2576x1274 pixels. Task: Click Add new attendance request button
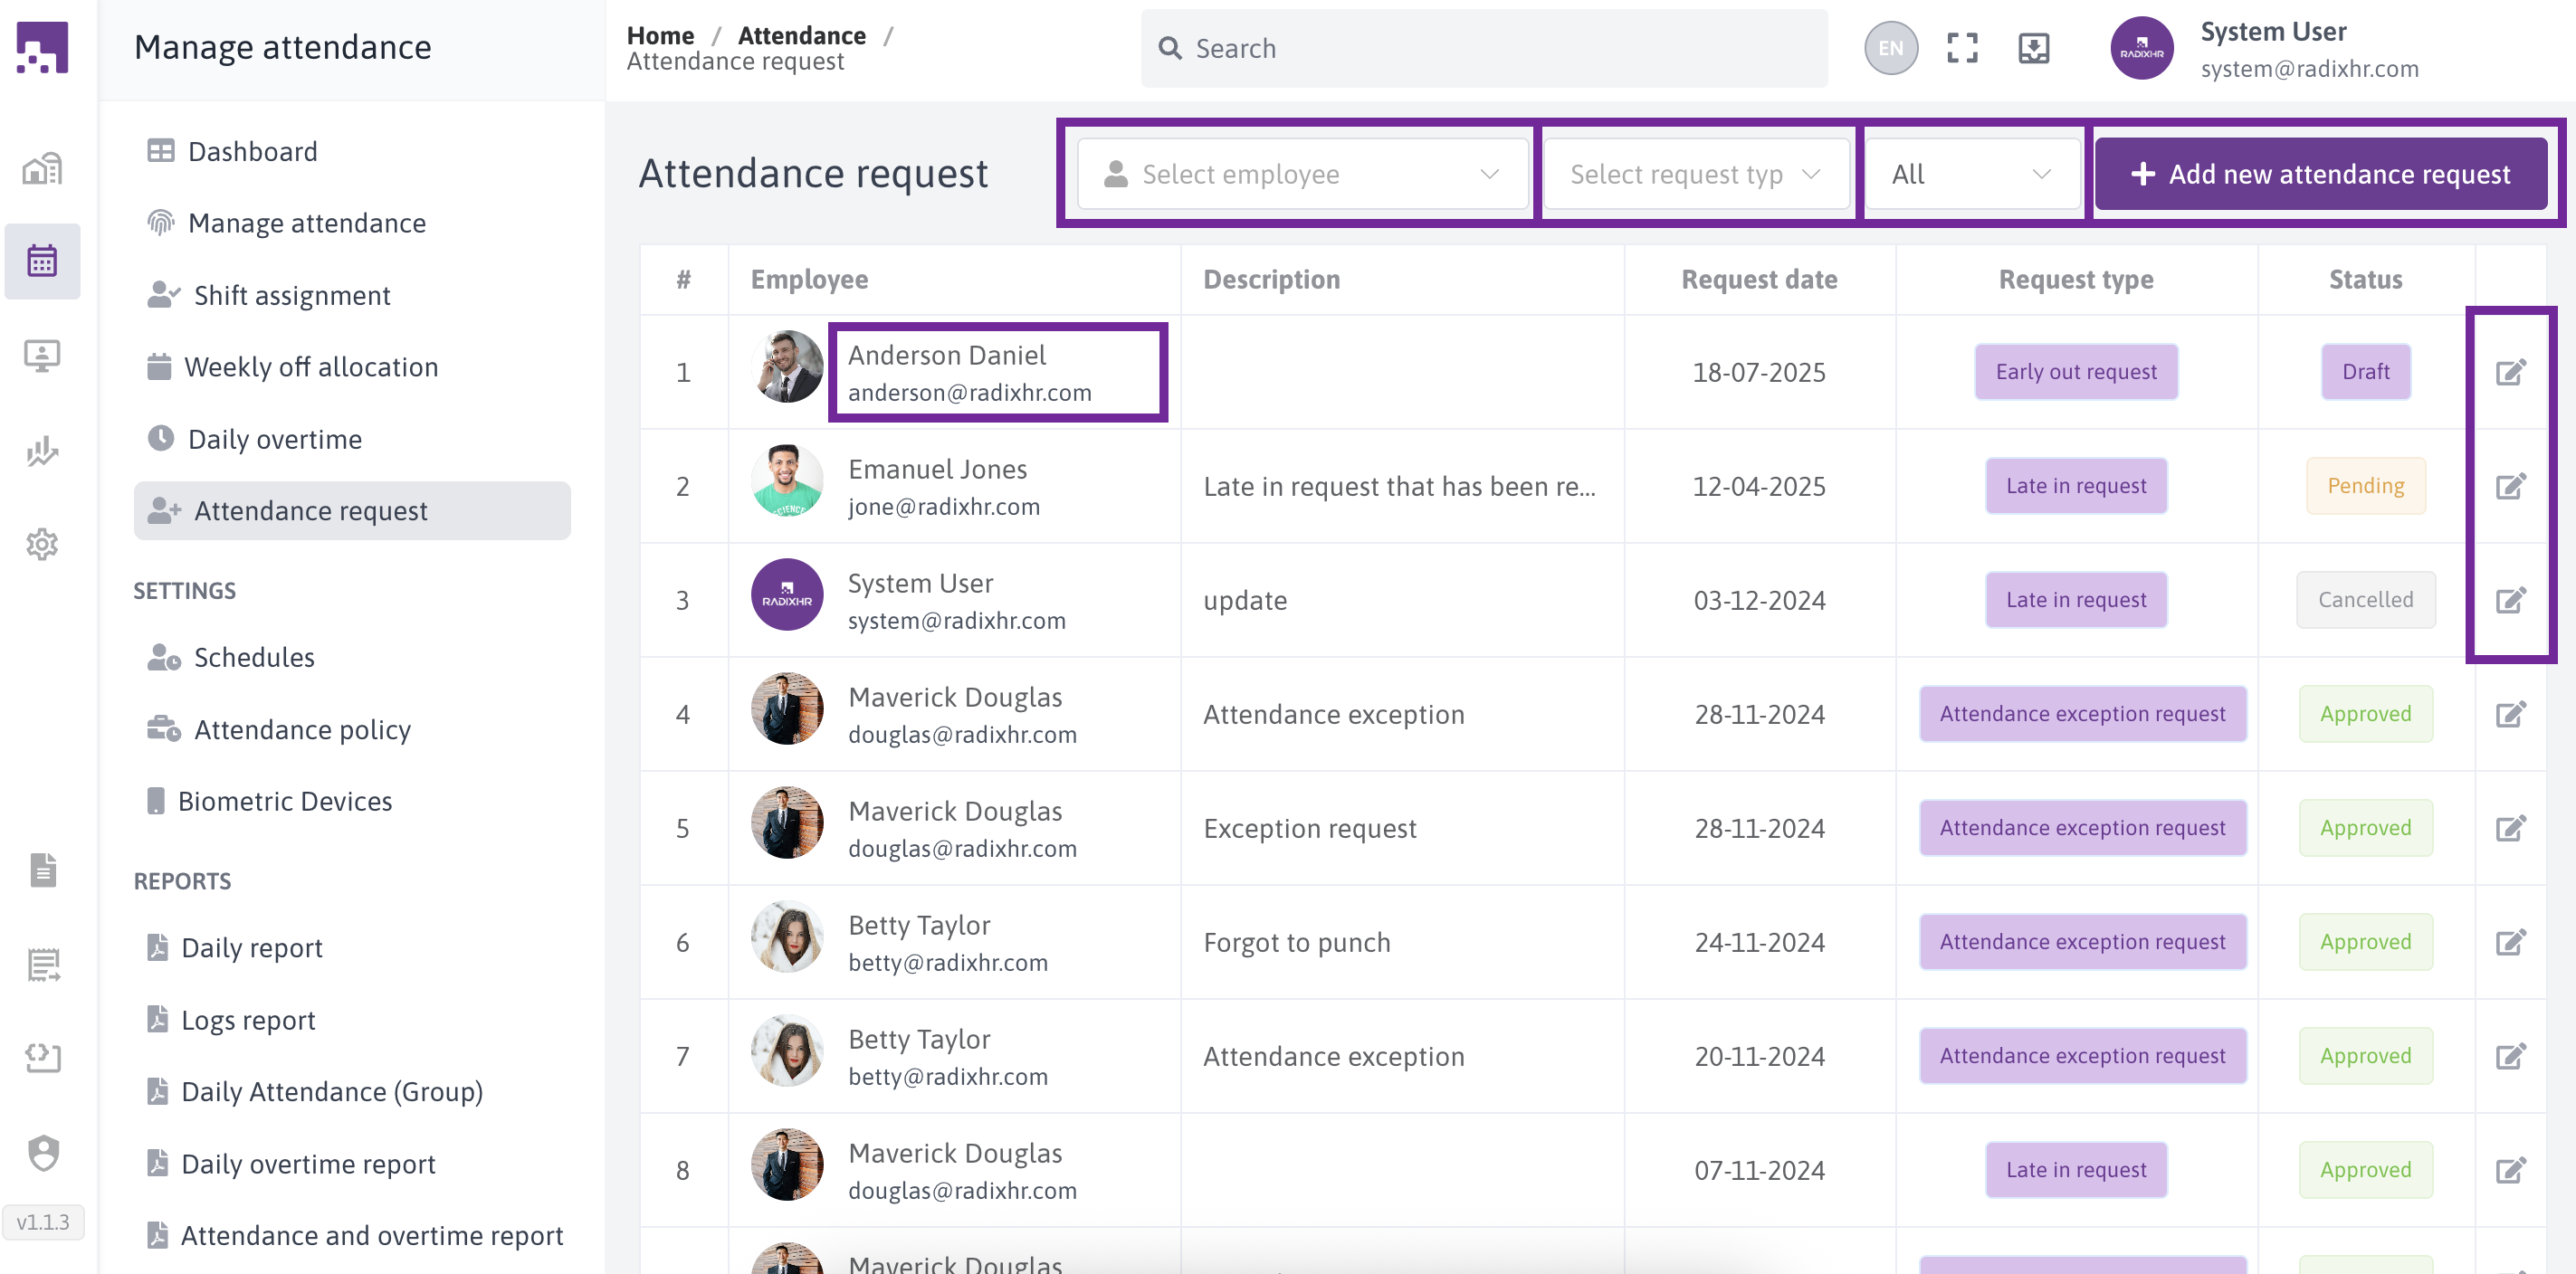pos(2320,174)
